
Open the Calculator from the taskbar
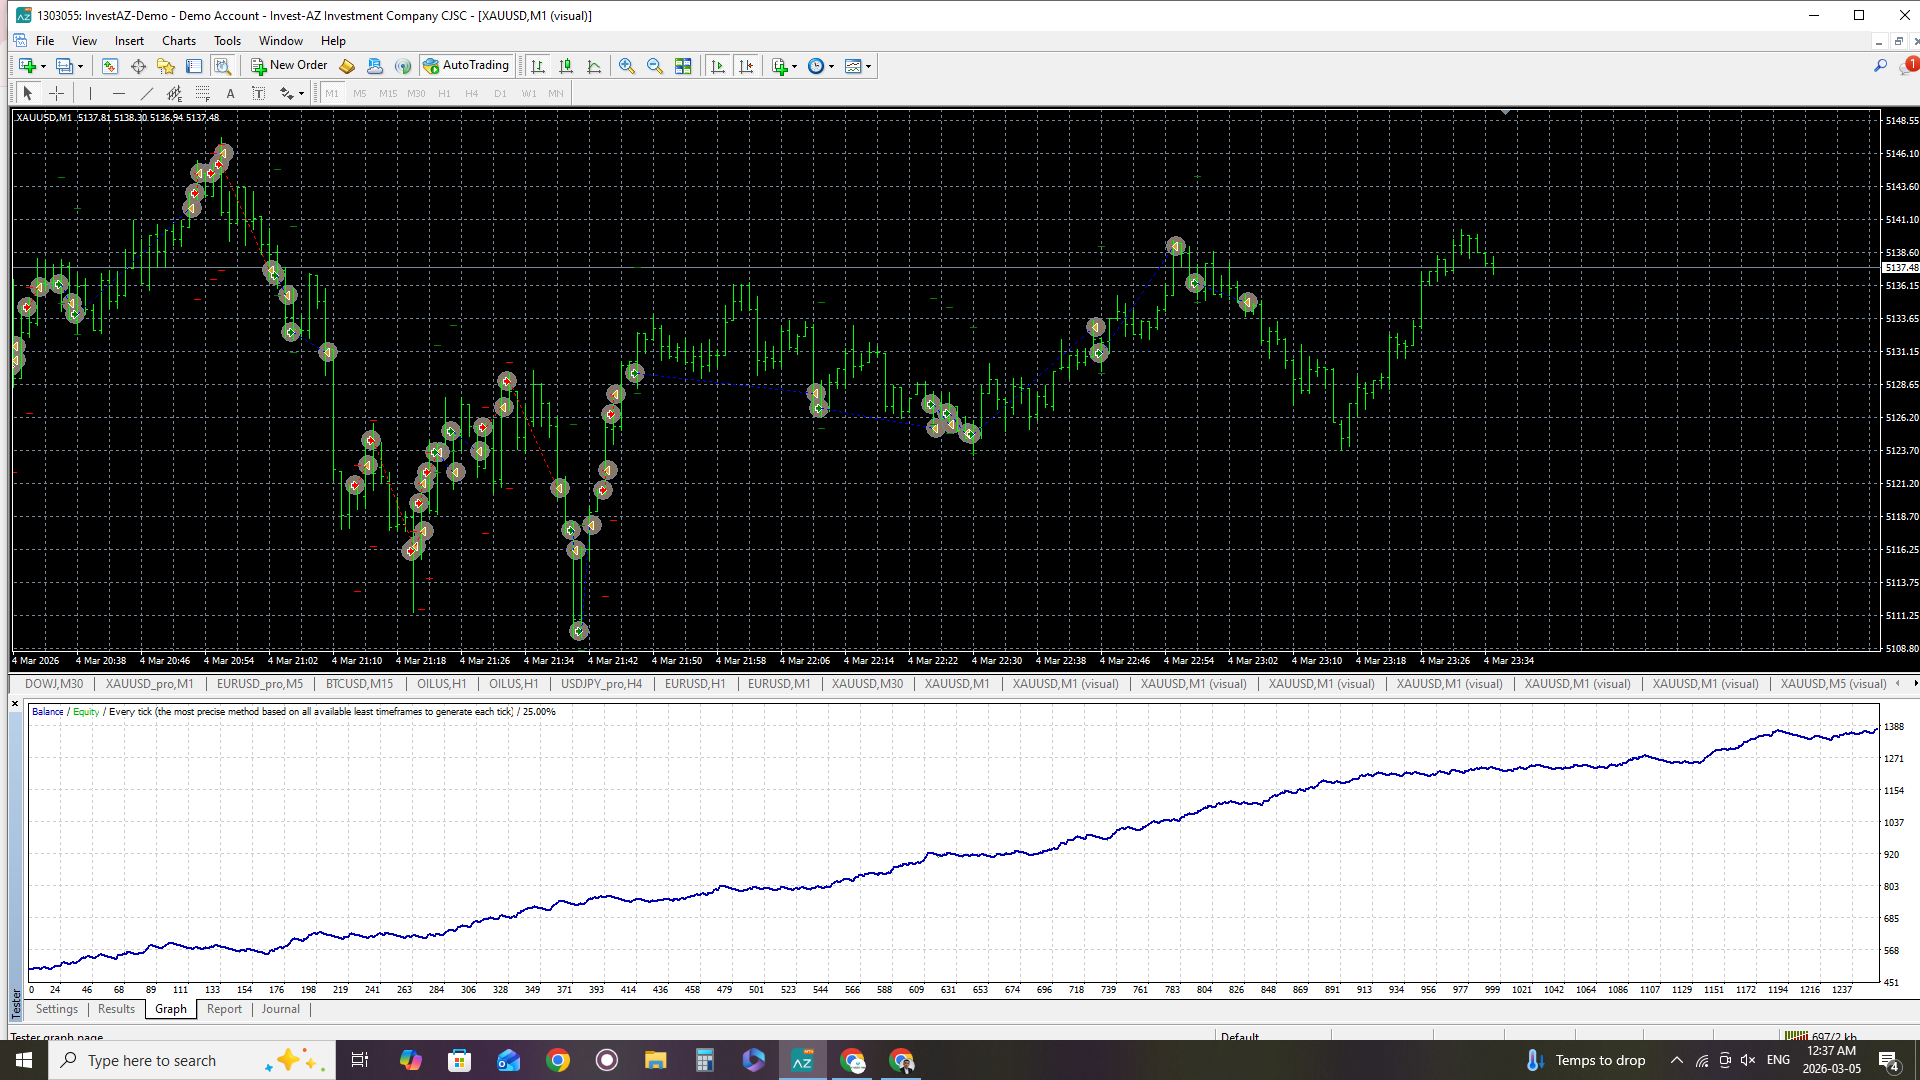click(x=705, y=1060)
